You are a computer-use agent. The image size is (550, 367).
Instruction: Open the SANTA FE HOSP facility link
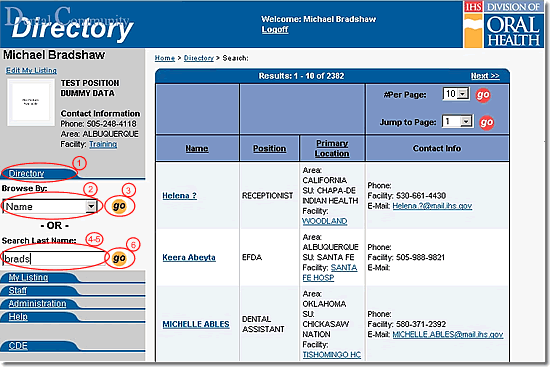point(330,273)
